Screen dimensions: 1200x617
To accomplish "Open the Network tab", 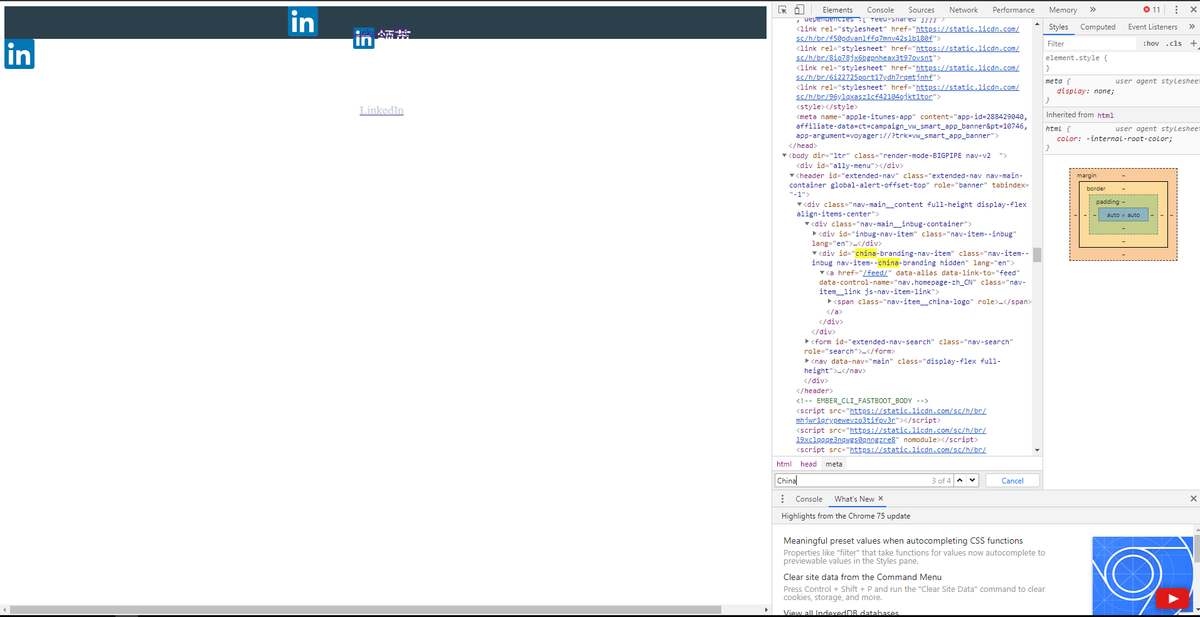I will (963, 9).
